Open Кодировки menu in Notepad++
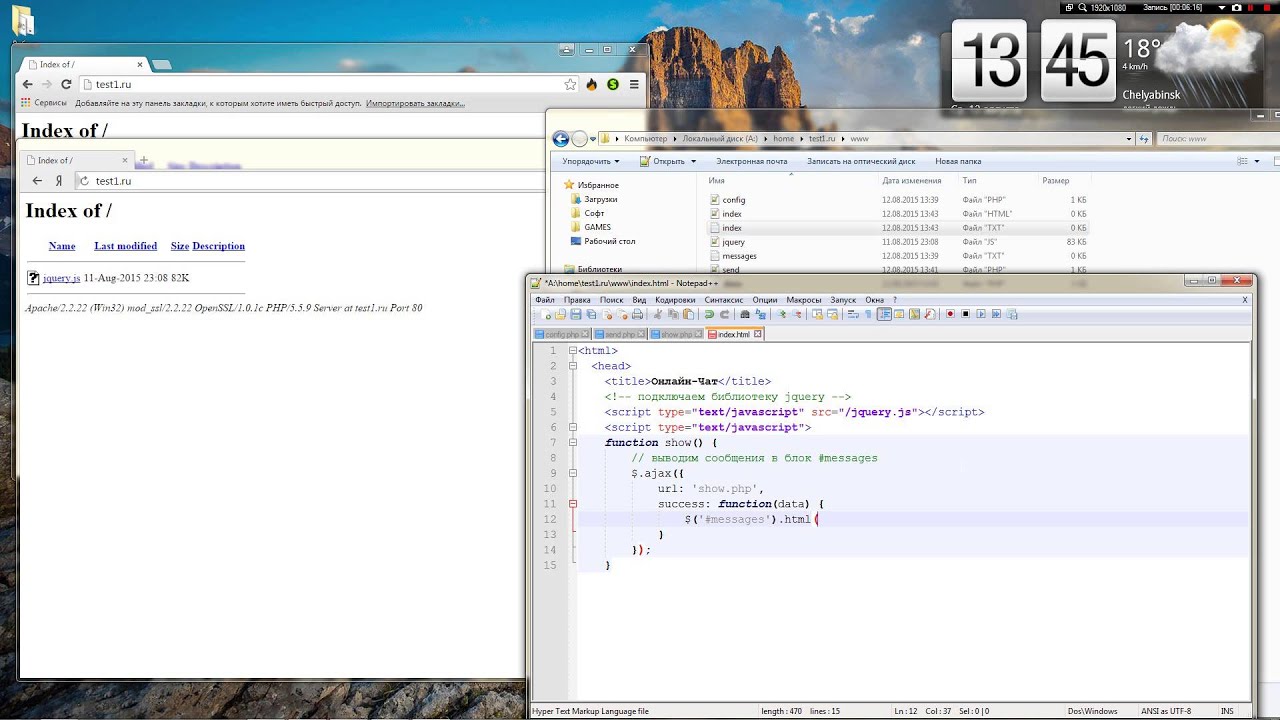The width and height of the screenshot is (1280, 720). pyautogui.click(x=675, y=300)
